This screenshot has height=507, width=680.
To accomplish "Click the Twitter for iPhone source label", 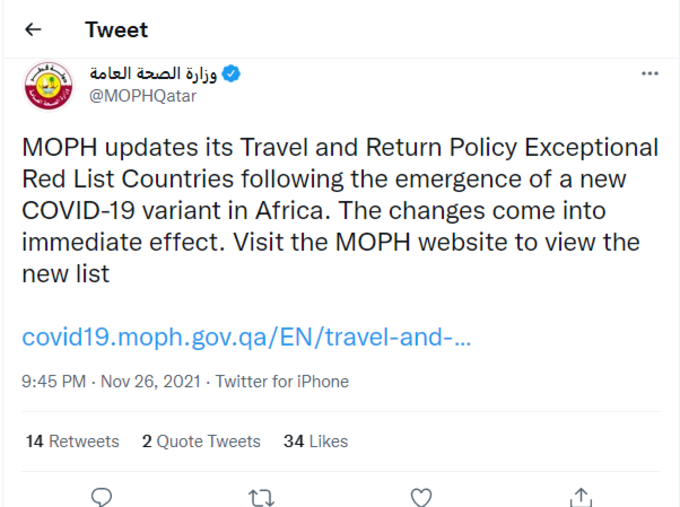I will (x=282, y=382).
